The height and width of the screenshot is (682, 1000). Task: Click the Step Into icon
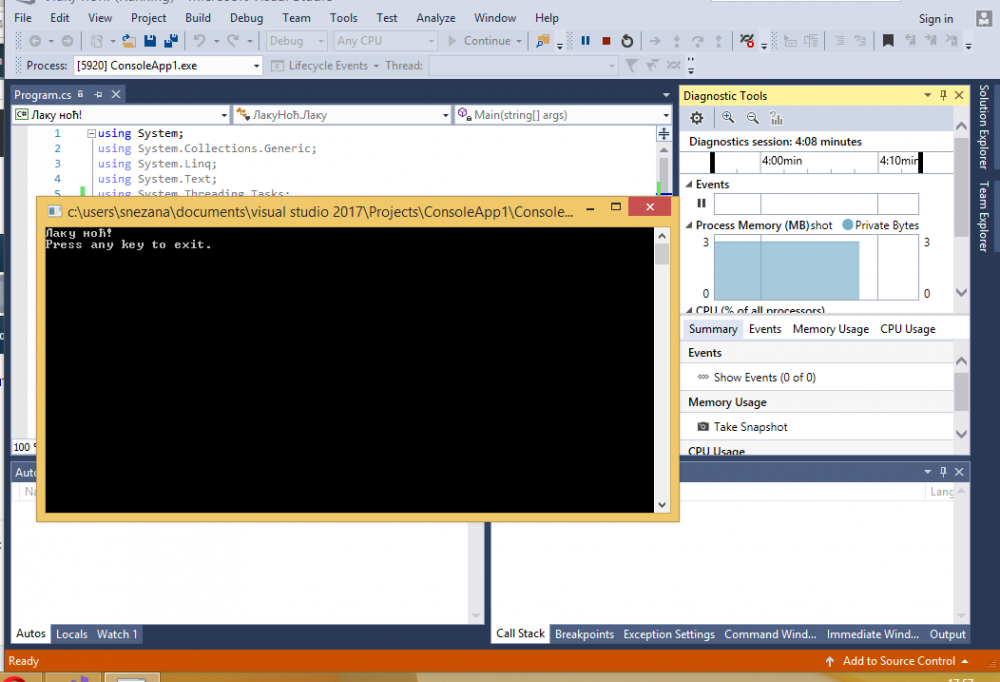coord(676,41)
